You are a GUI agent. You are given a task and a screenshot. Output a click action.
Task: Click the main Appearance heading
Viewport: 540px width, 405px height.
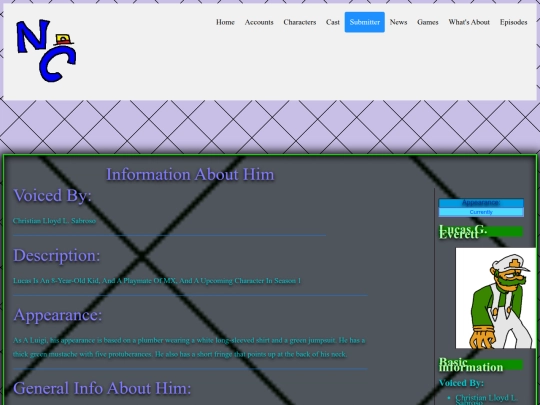(58, 315)
